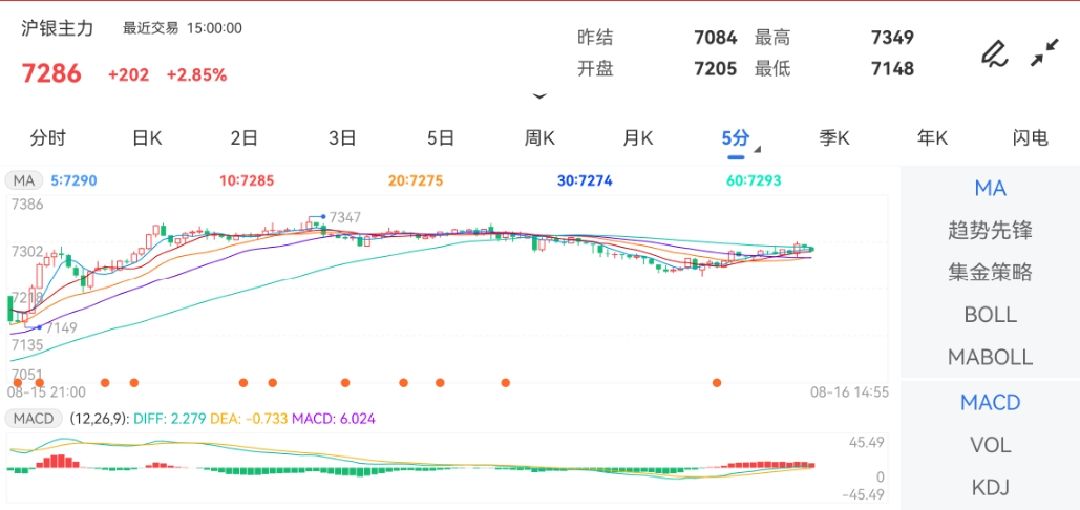Click the last orange event dot on the chart
The width and height of the screenshot is (1080, 510).
[x=717, y=382]
